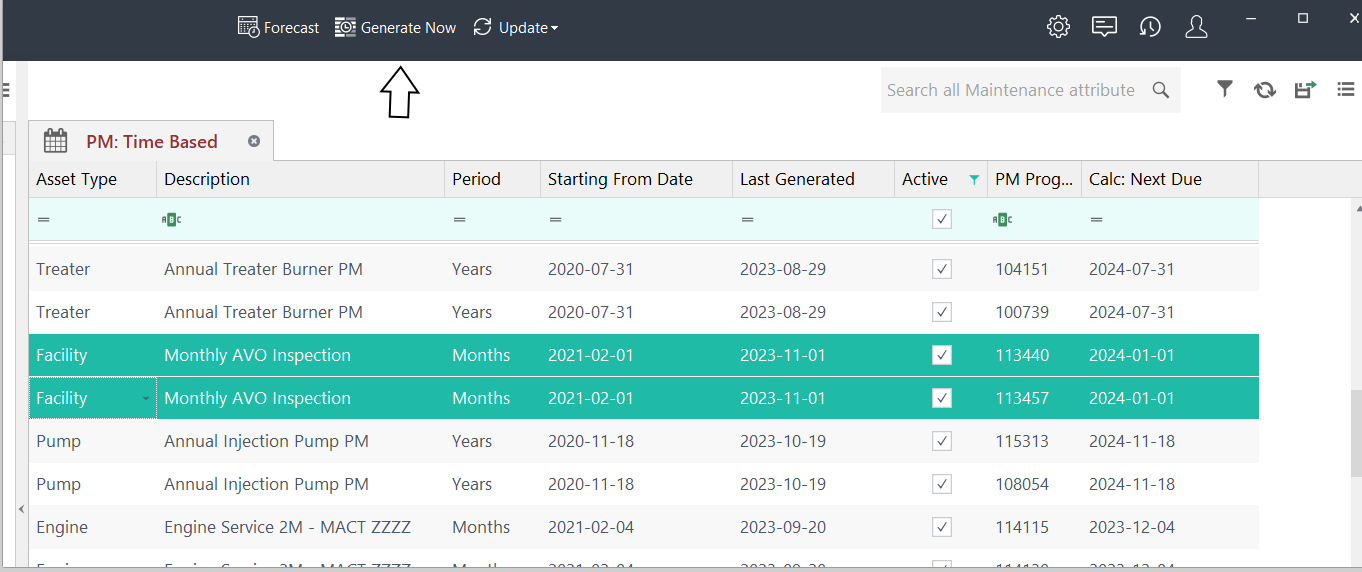Click the calendar icon on the PM tab
1362x572 pixels.
pos(56,141)
